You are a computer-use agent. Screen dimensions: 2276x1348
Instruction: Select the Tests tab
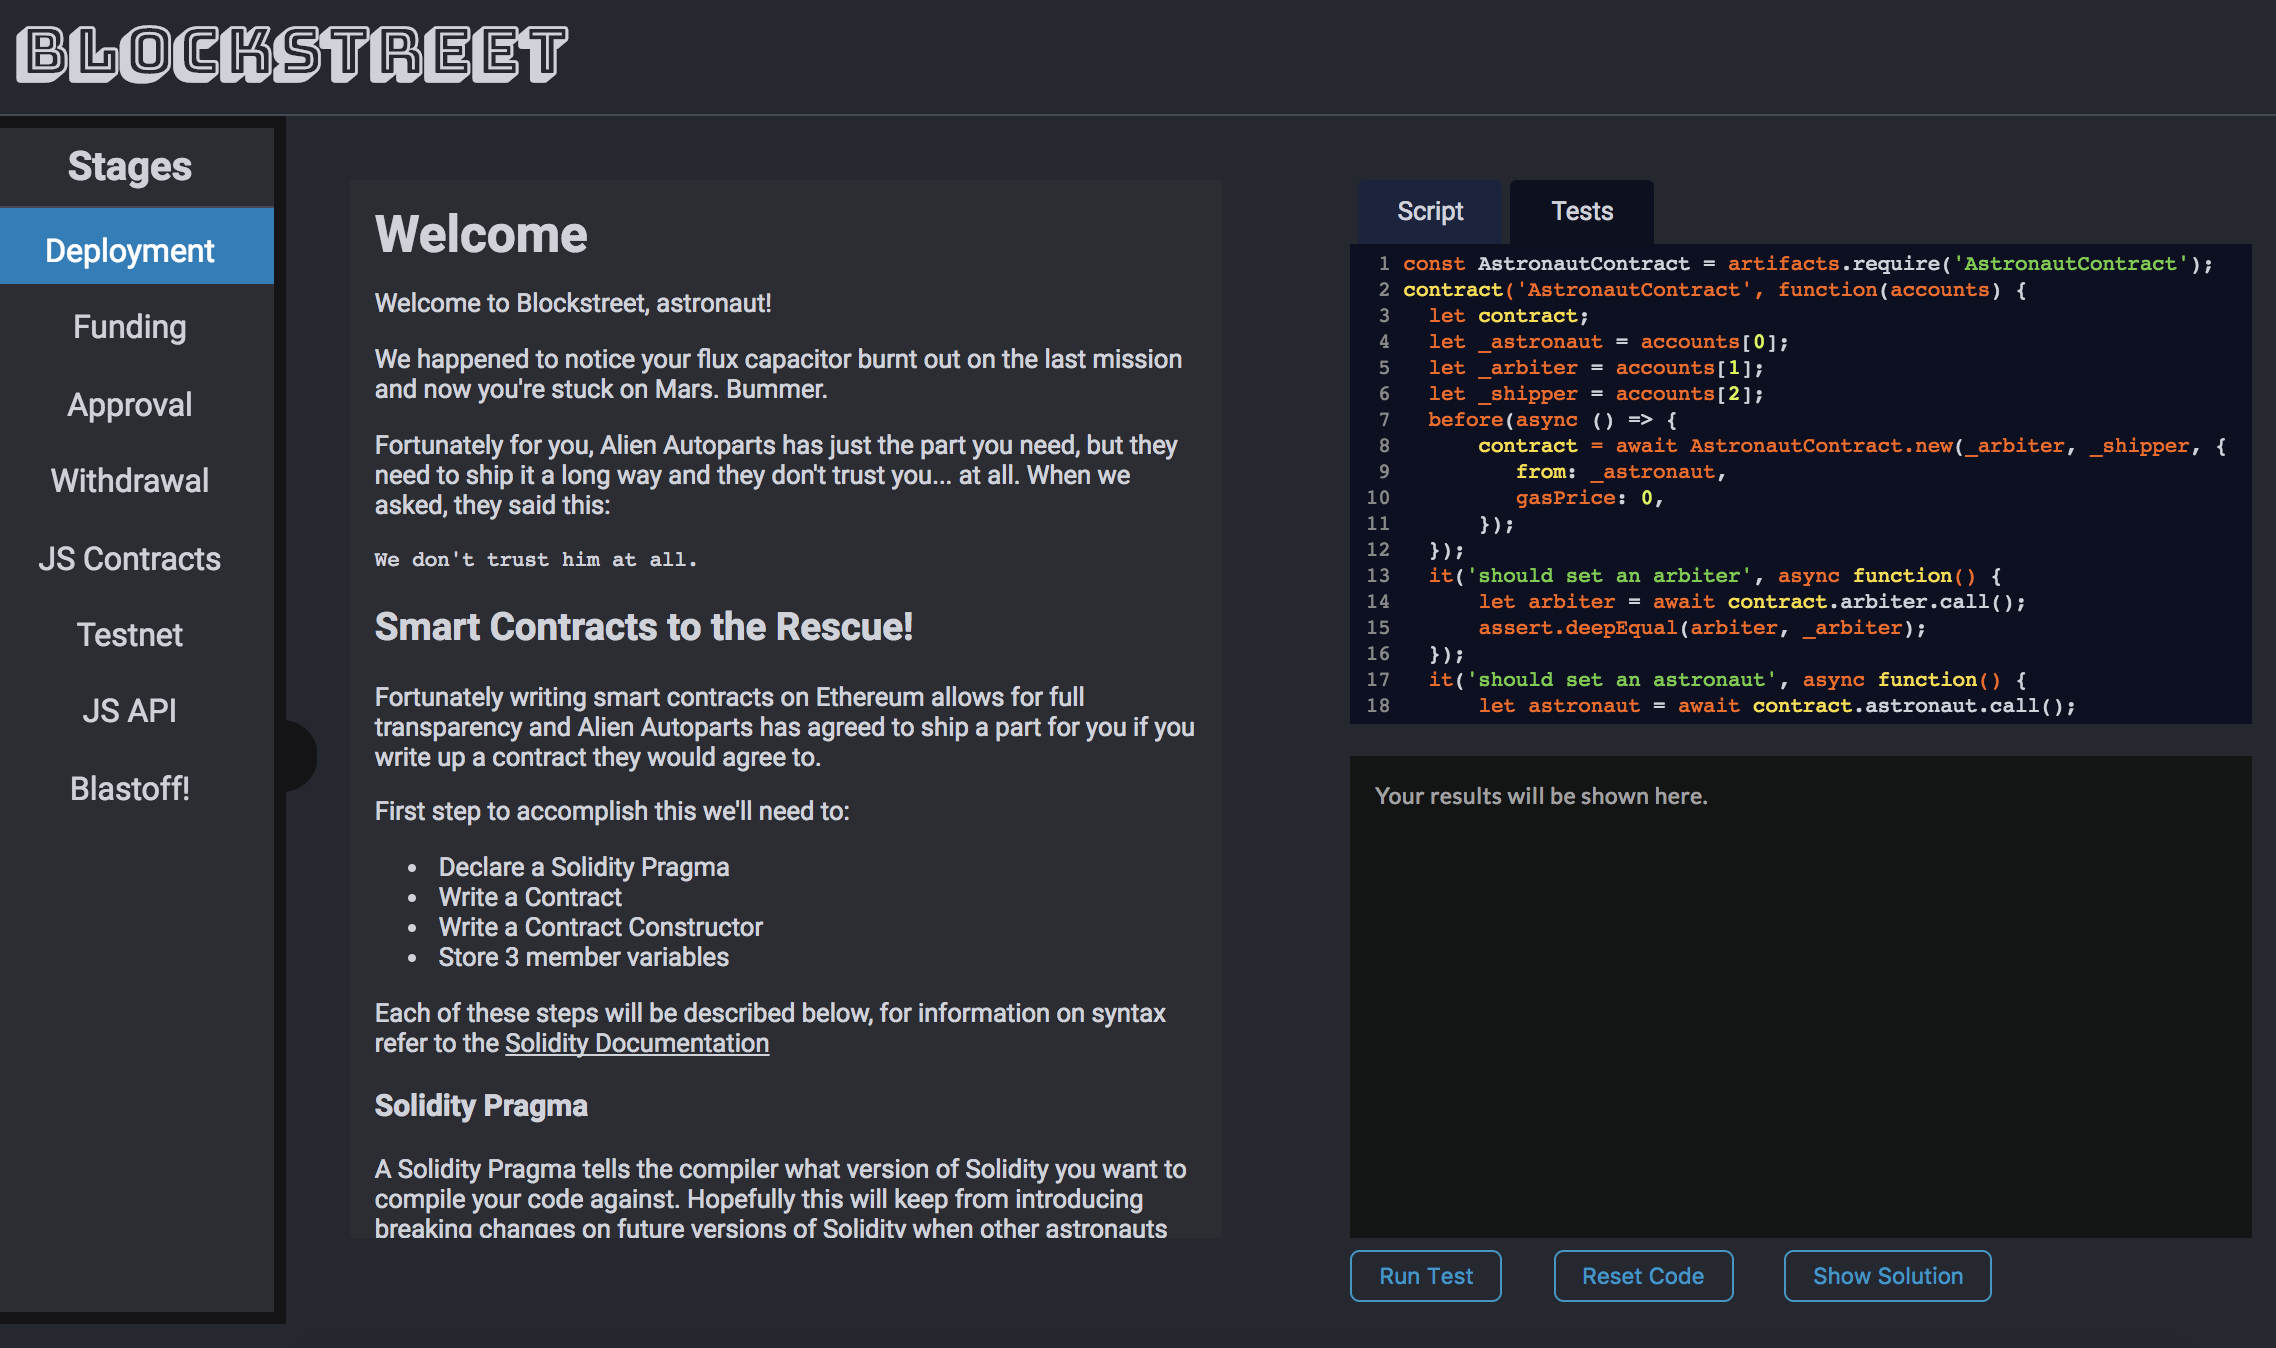(x=1581, y=211)
